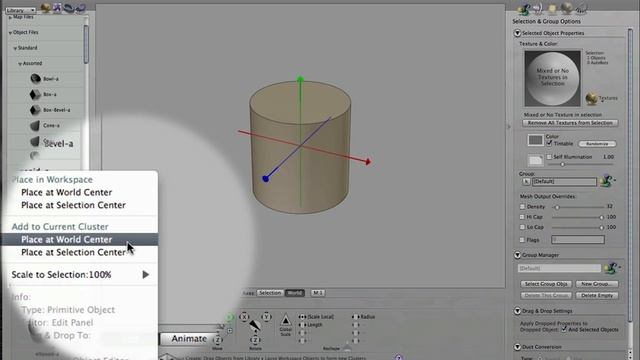Open the grey Color swatch
The image size is (640, 360).
(535, 140)
